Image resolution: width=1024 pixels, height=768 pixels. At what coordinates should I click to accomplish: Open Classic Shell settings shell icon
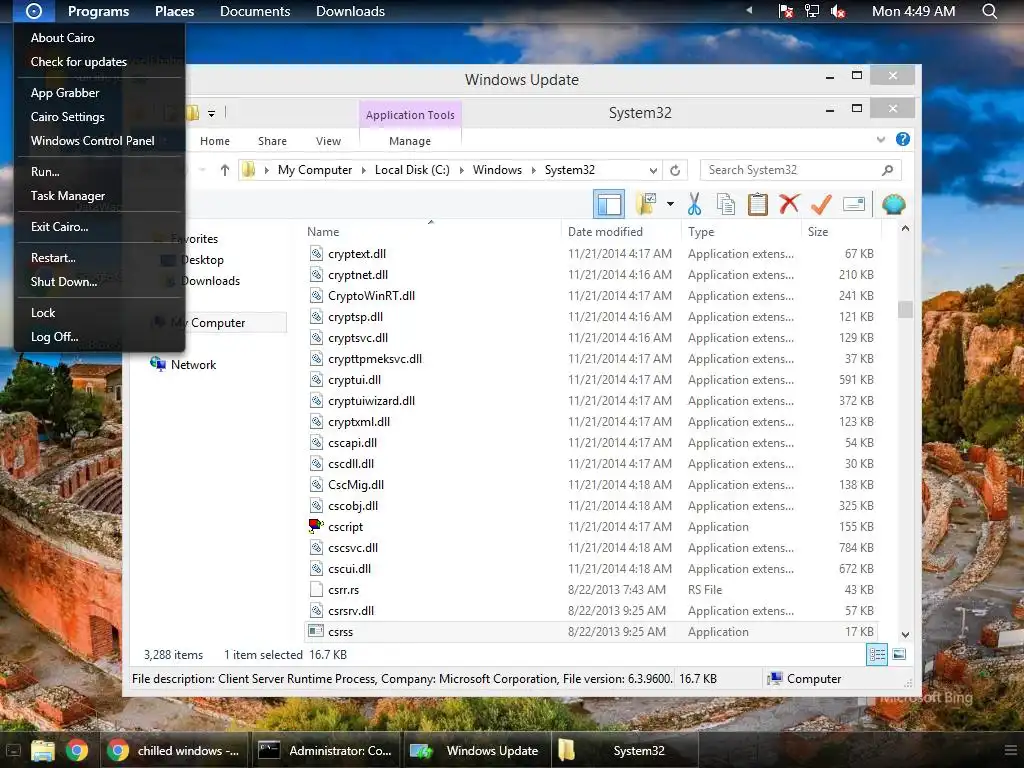(893, 204)
